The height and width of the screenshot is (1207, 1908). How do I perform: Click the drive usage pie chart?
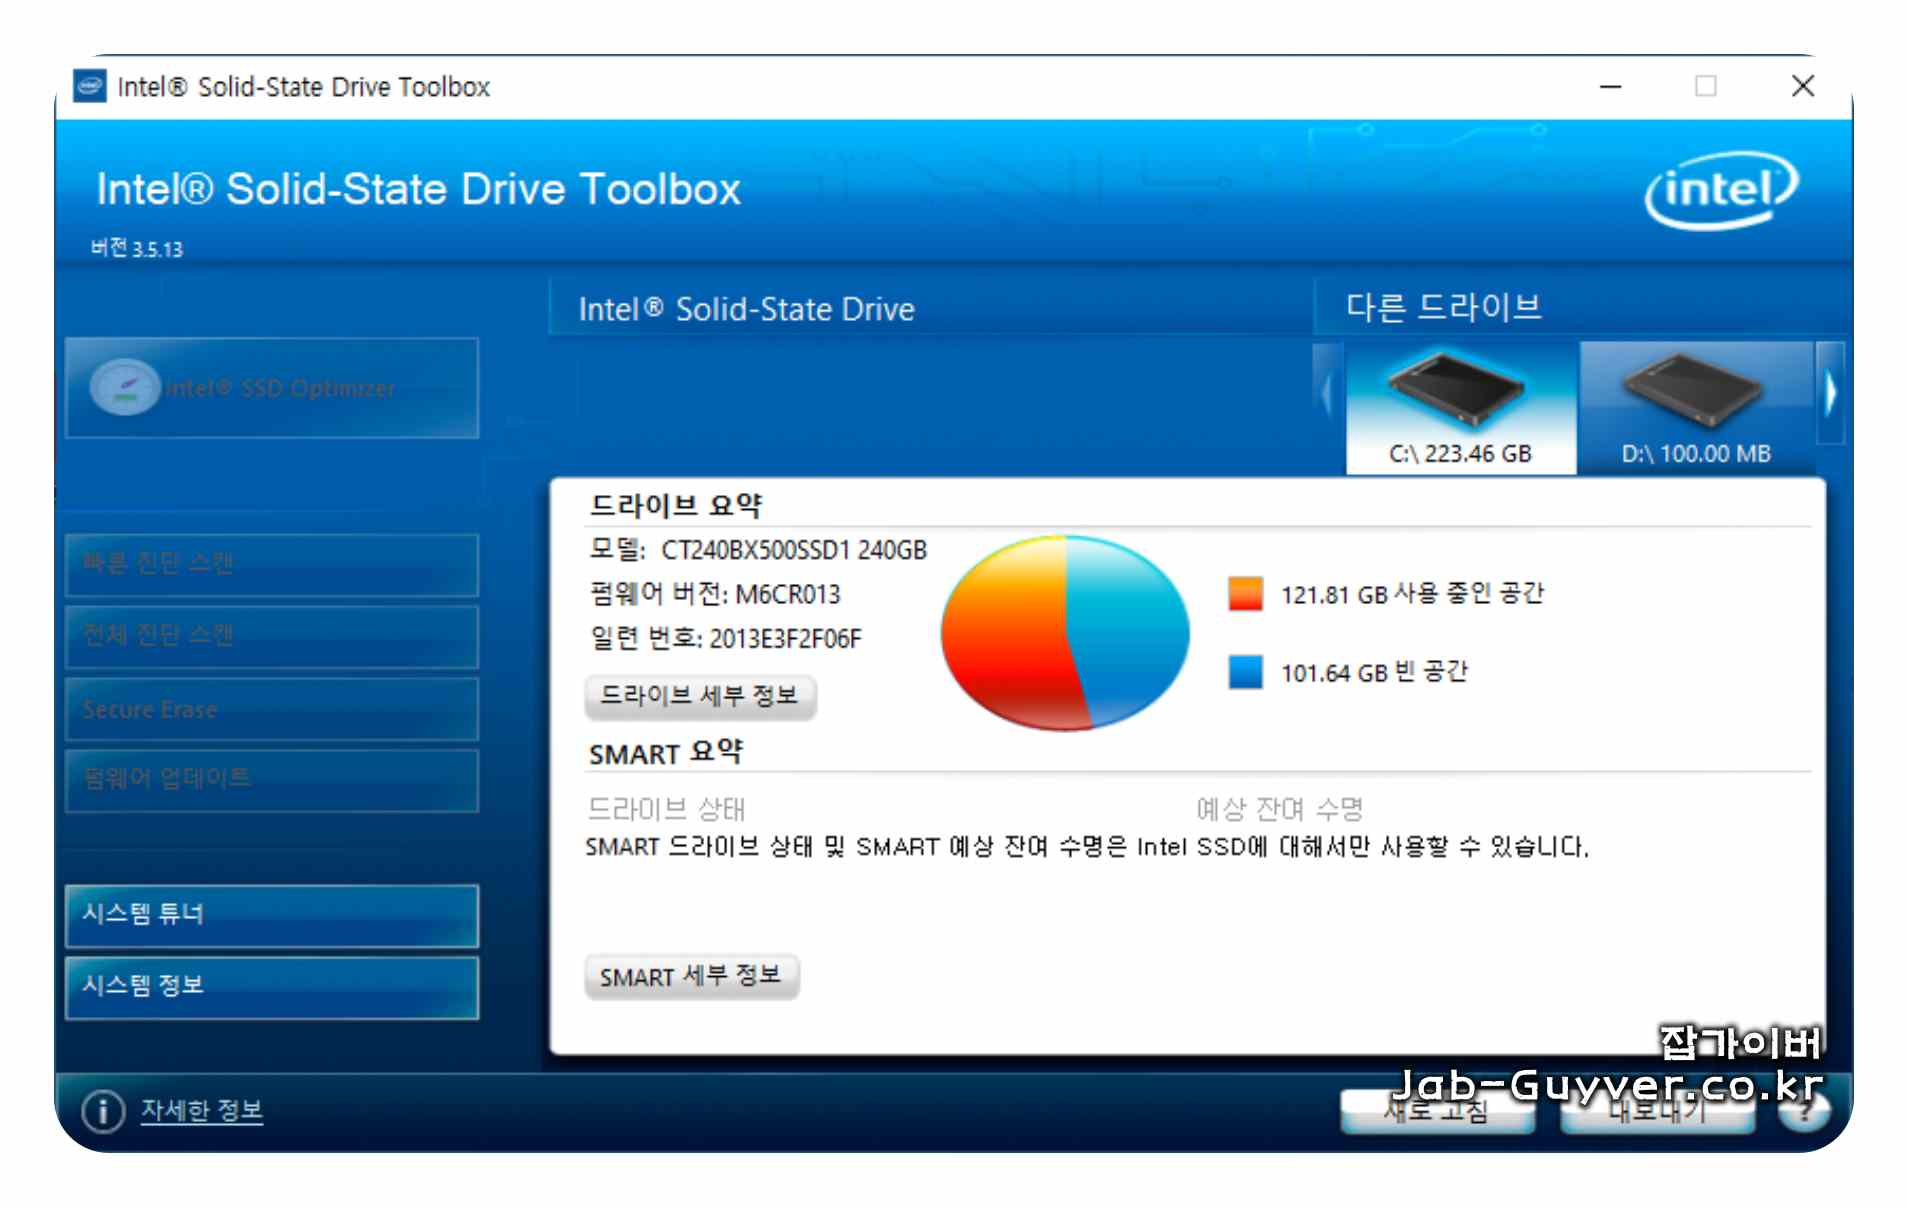(1065, 632)
